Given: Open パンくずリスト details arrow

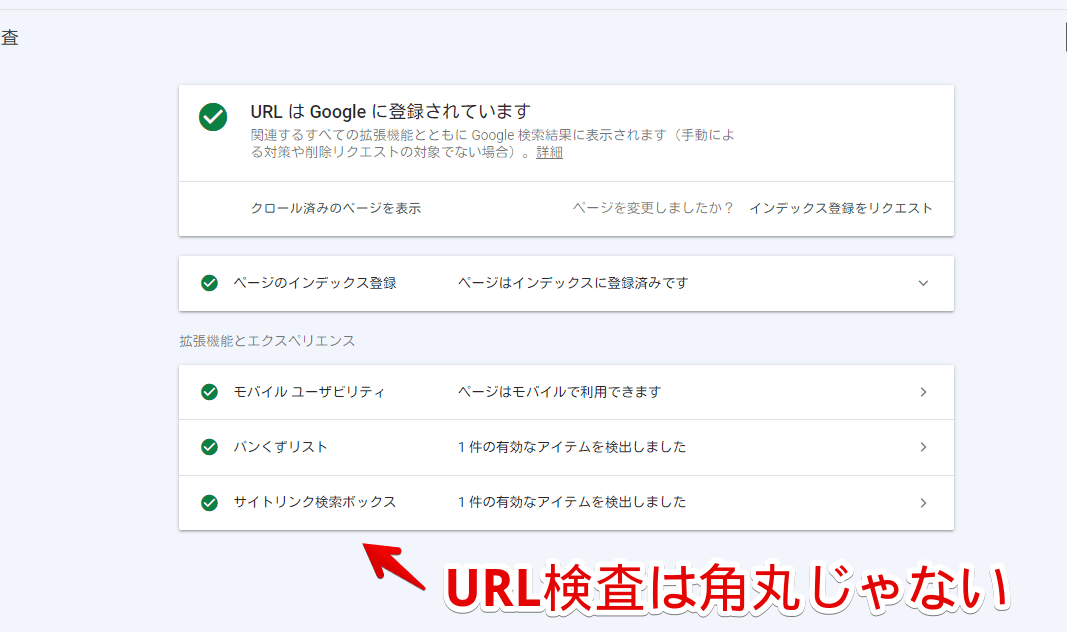Looking at the screenshot, I should (923, 447).
